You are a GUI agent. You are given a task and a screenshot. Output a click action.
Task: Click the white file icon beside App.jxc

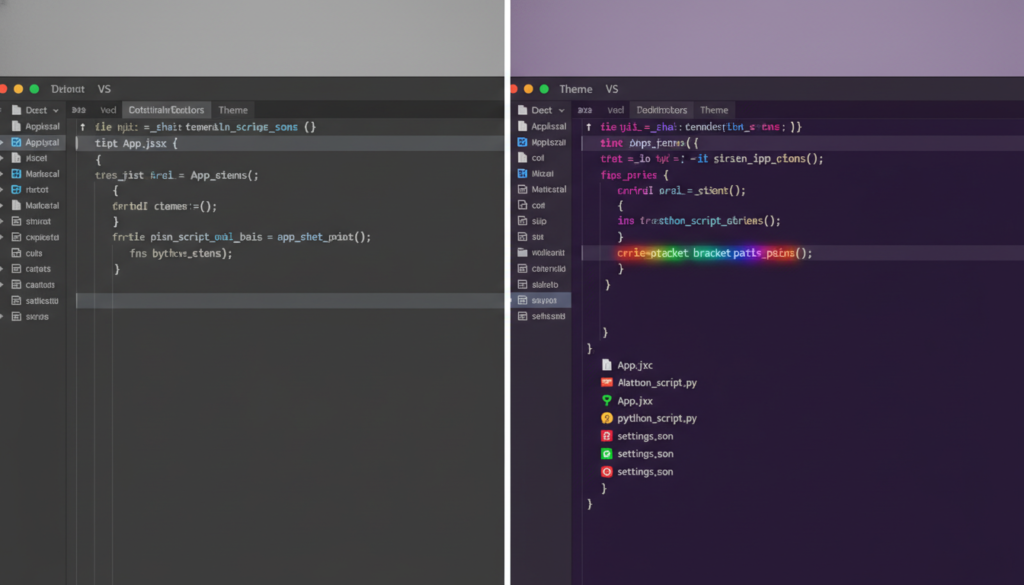pos(606,365)
